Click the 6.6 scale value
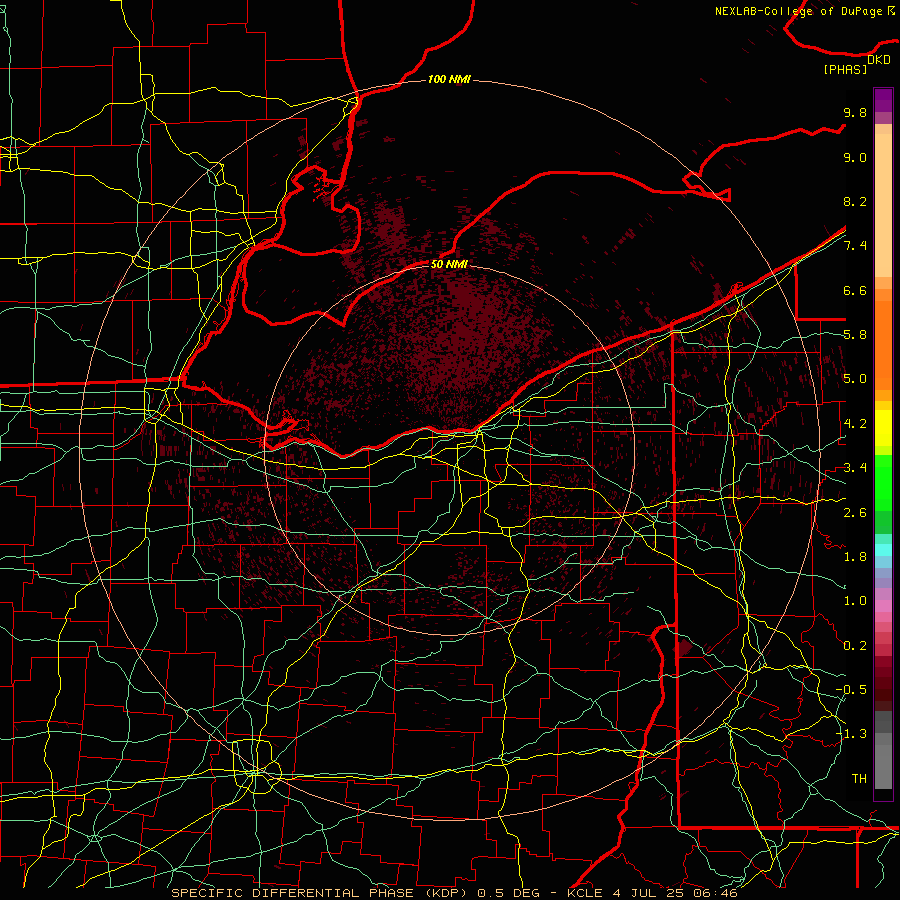This screenshot has height=900, width=900. [855, 290]
